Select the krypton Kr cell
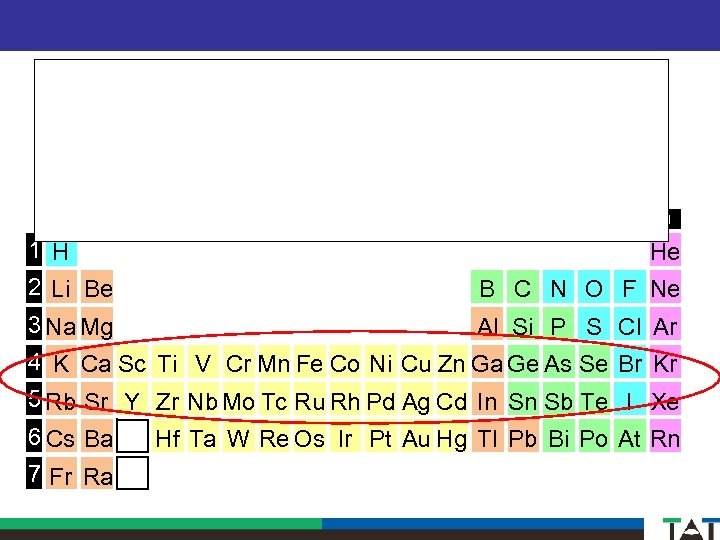The image size is (720, 540). pos(665,362)
